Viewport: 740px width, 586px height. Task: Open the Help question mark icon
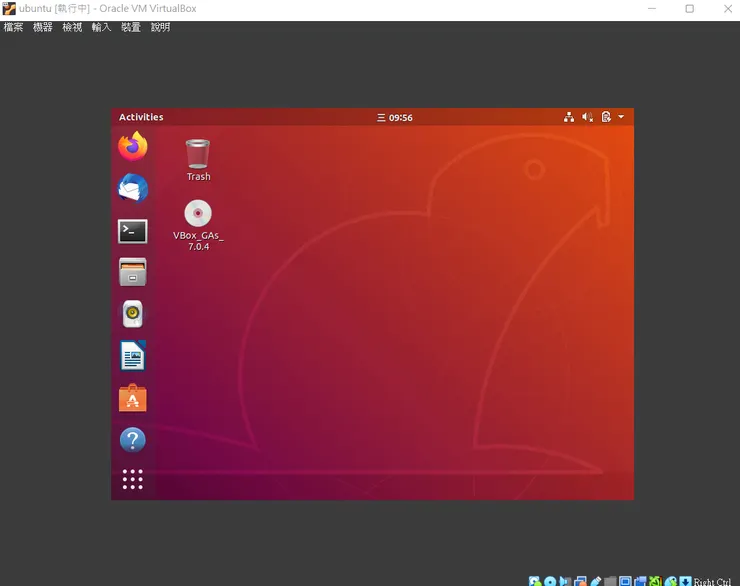tap(132, 440)
